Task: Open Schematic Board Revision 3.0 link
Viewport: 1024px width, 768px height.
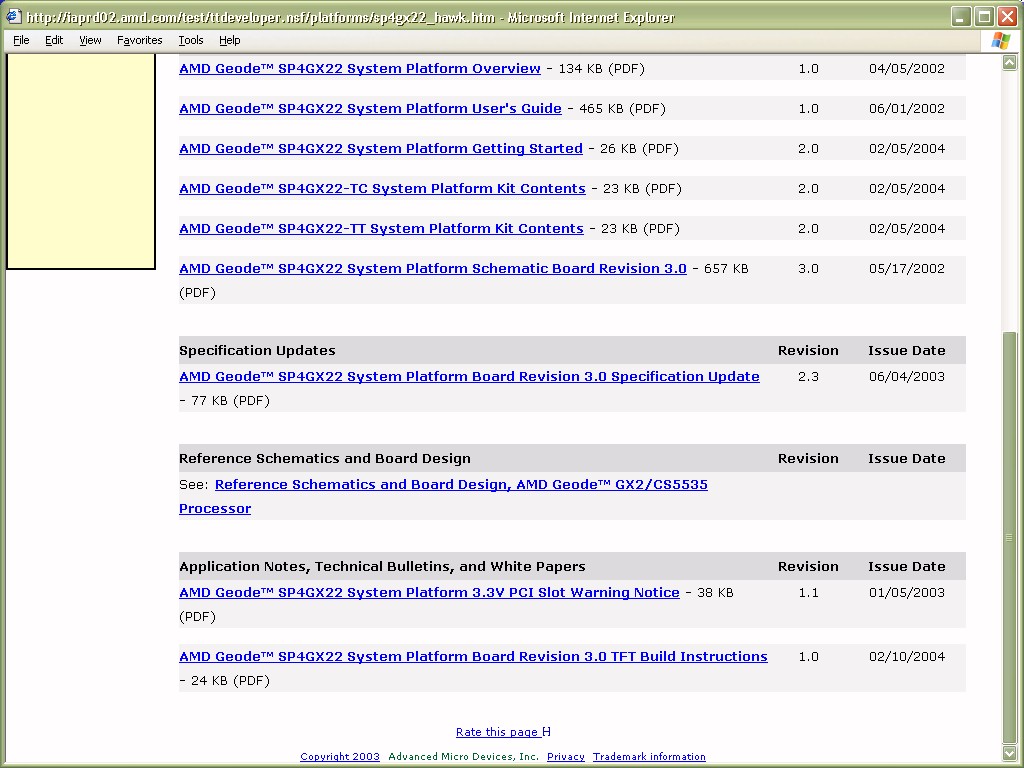Action: click(x=432, y=269)
